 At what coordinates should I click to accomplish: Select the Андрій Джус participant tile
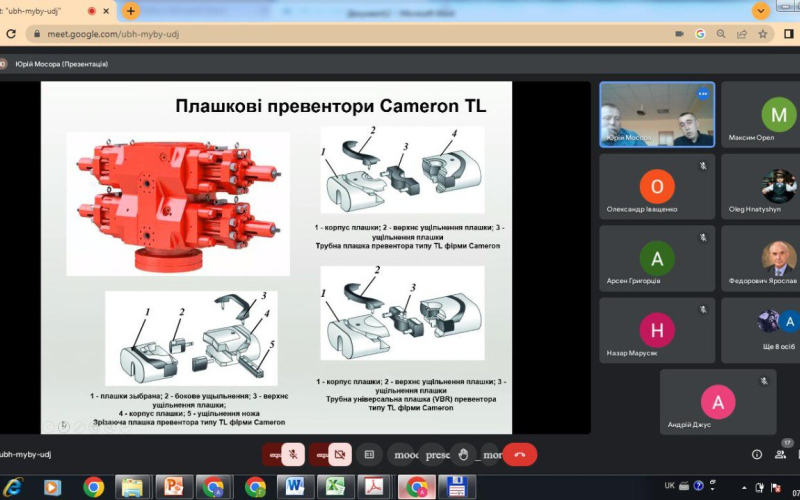coord(718,402)
